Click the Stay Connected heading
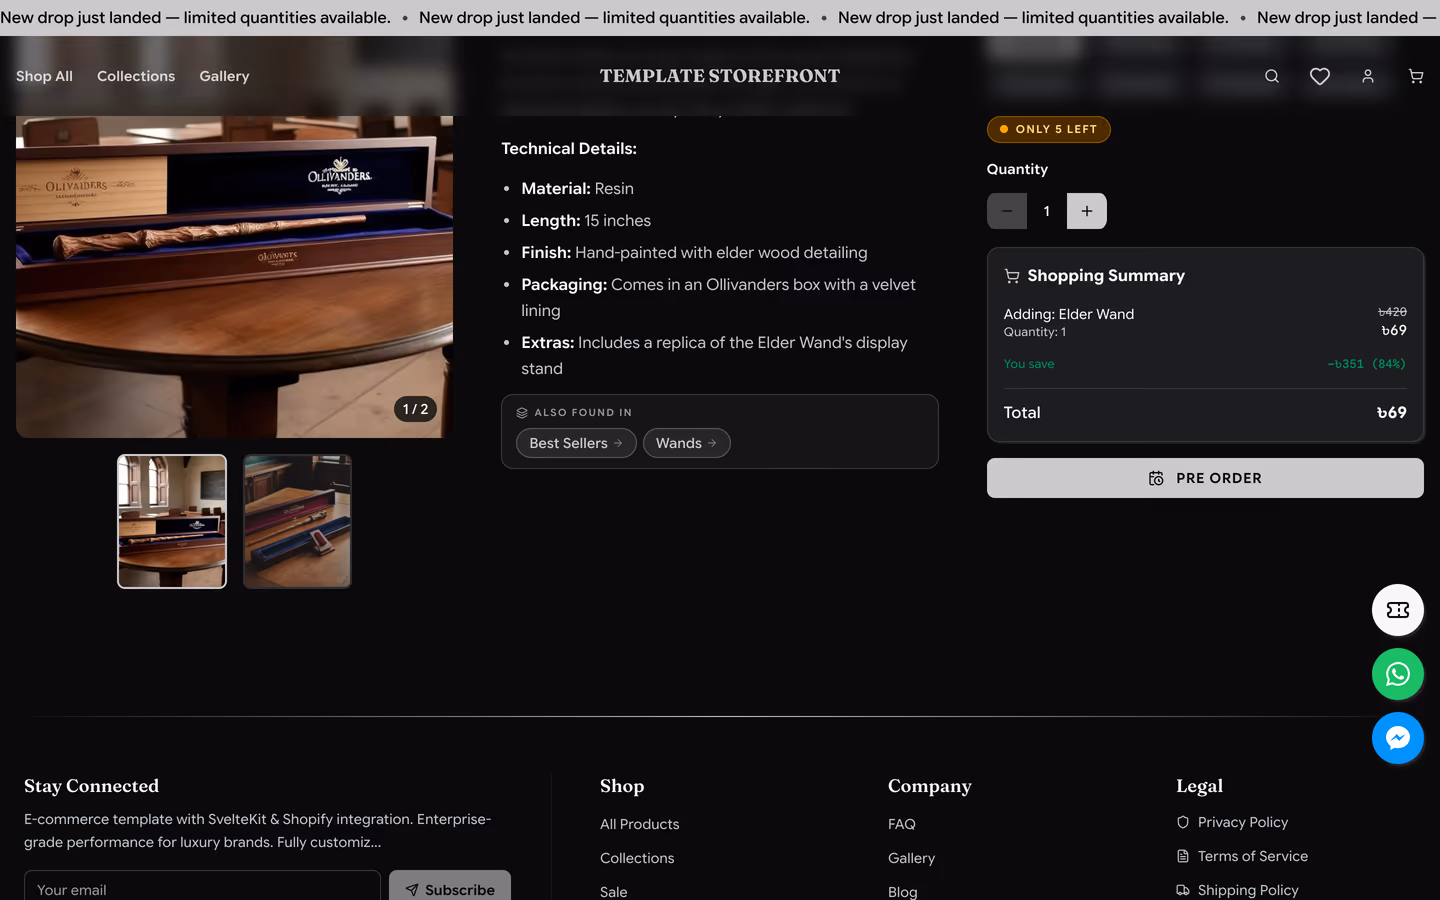1440x900 pixels. coord(92,786)
